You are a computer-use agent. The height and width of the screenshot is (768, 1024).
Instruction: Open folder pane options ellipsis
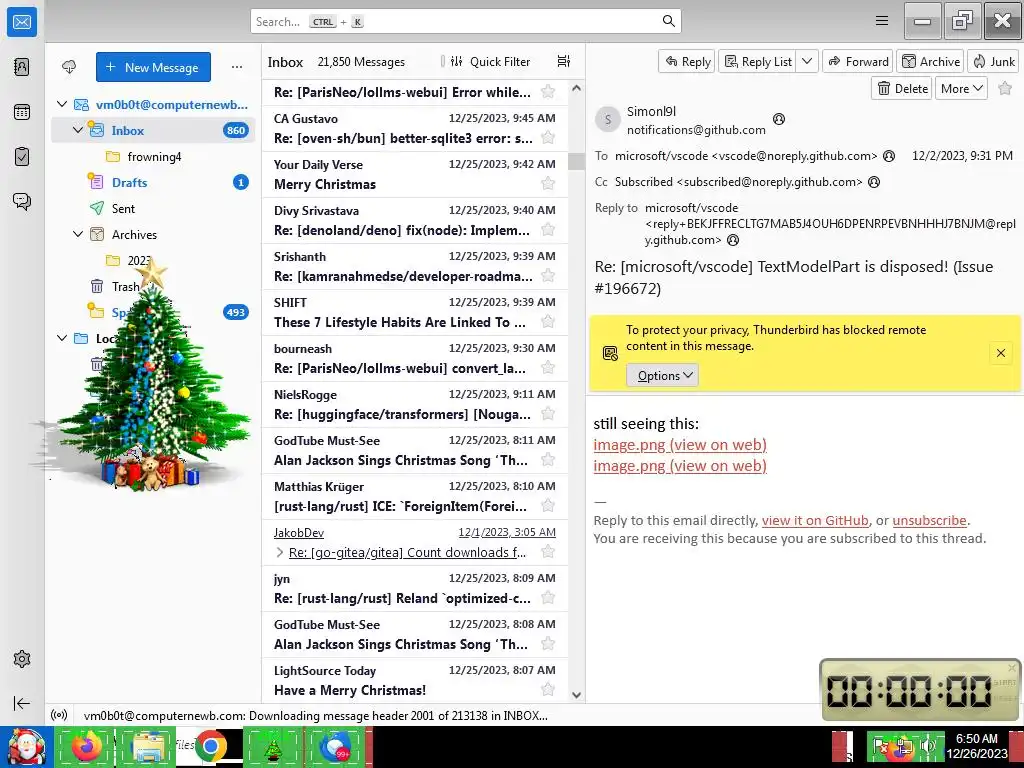pyautogui.click(x=237, y=67)
